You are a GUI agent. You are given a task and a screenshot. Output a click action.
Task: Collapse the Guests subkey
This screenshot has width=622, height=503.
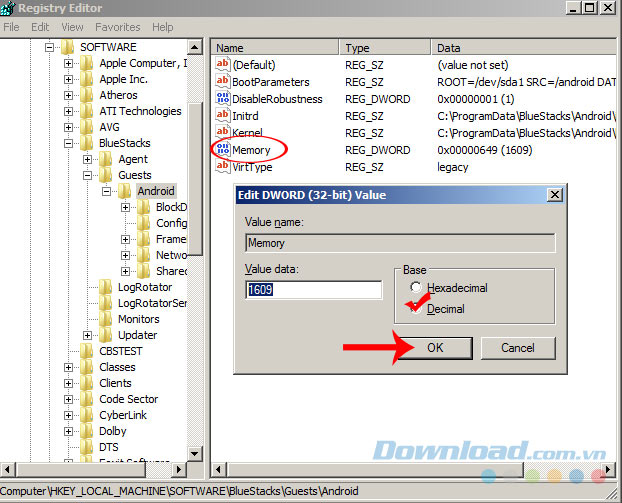coord(88,175)
